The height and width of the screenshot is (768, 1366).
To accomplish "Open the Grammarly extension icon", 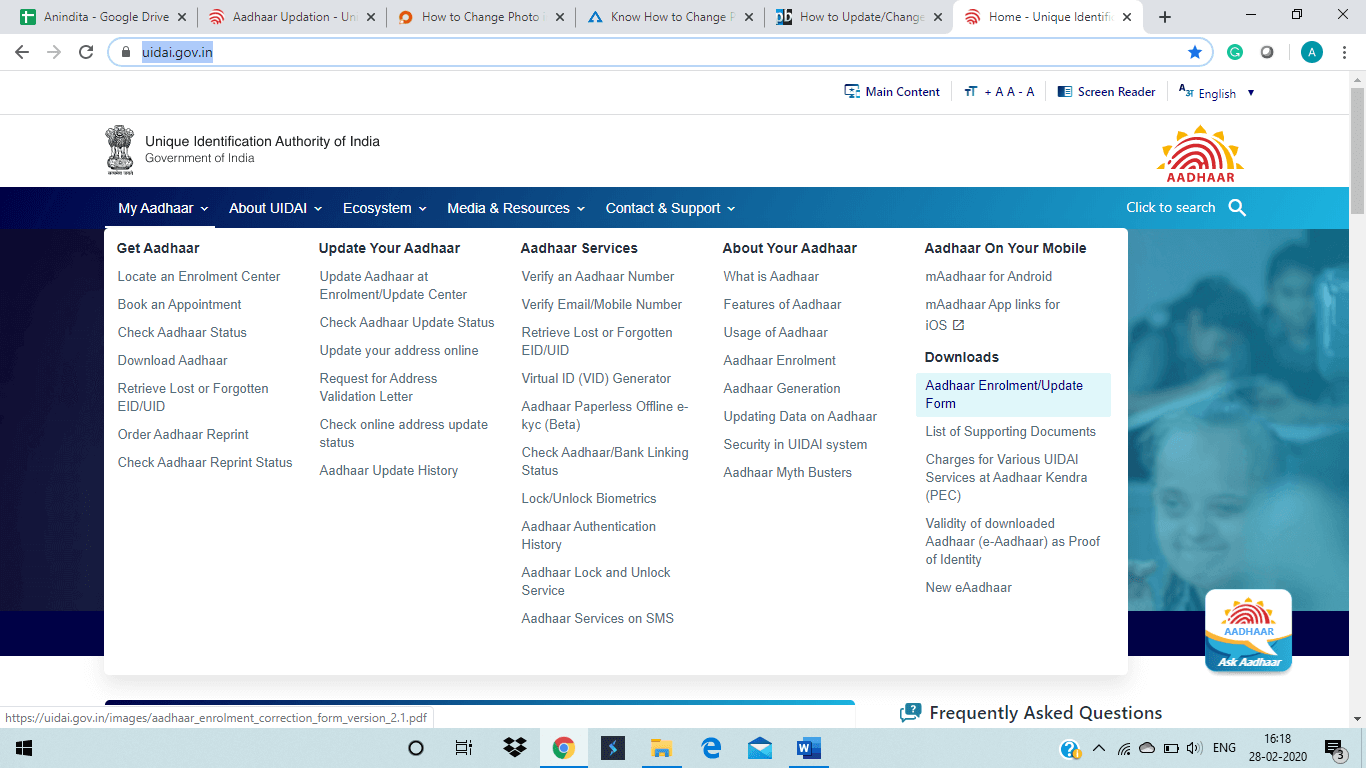I will tap(1235, 52).
